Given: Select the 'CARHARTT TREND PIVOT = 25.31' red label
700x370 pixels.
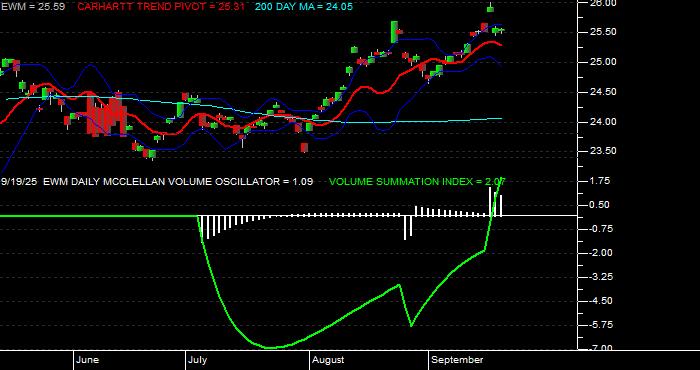Looking at the screenshot, I should coord(161,7).
